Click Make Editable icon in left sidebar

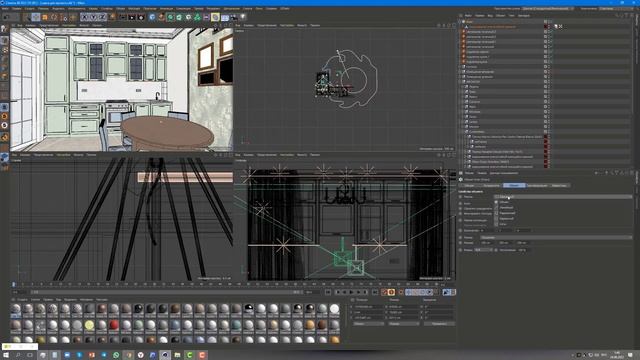click(4, 29)
